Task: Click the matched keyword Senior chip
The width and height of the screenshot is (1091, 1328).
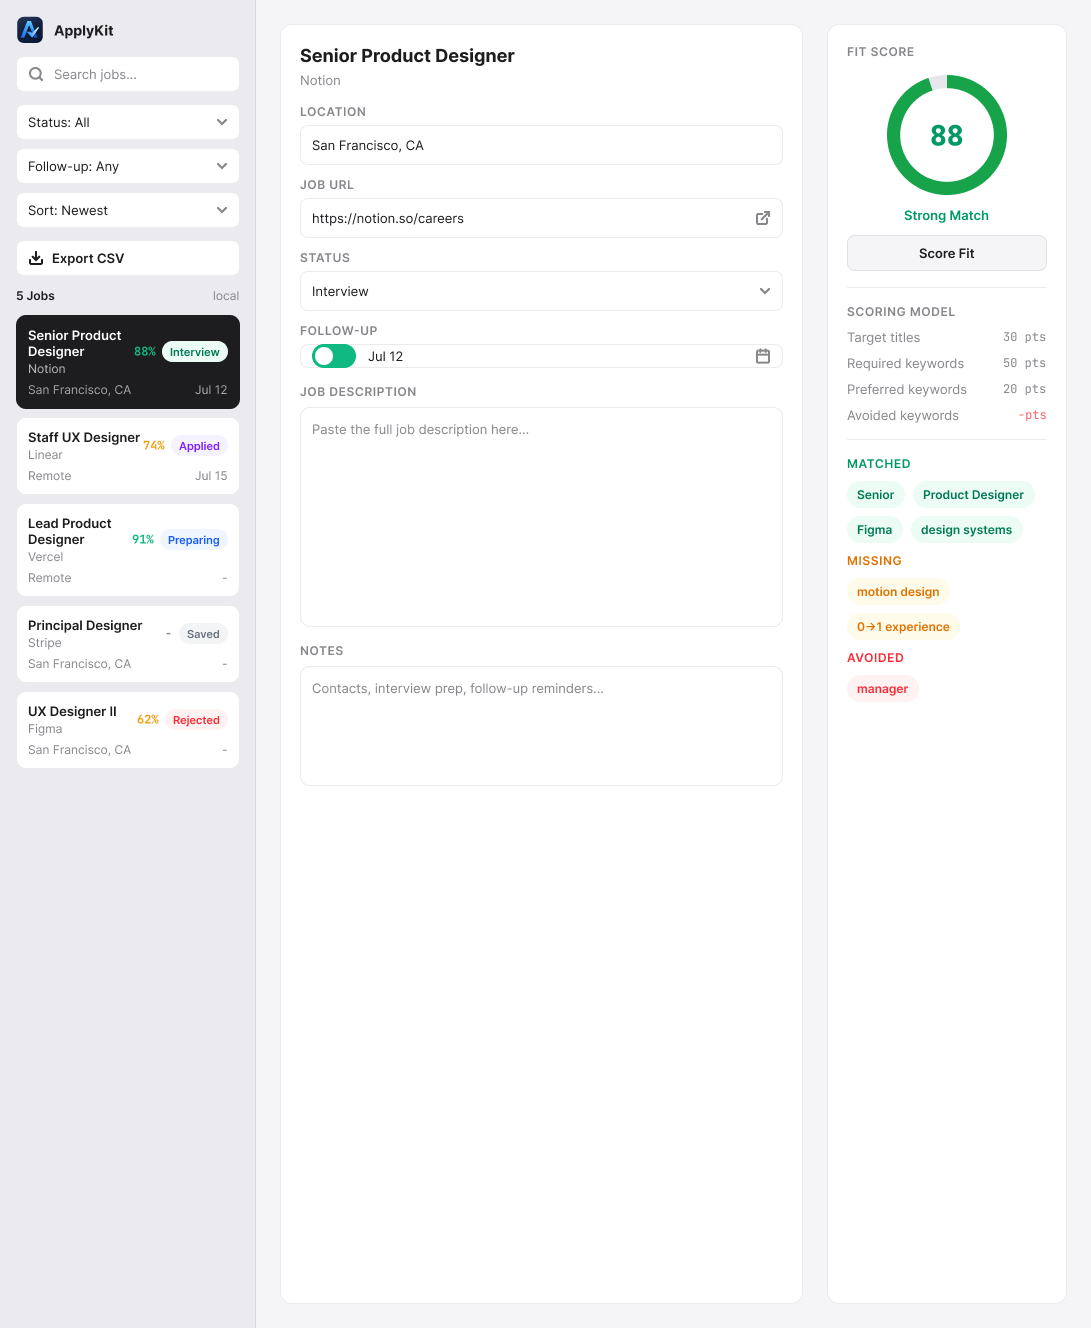Action: pyautogui.click(x=876, y=495)
